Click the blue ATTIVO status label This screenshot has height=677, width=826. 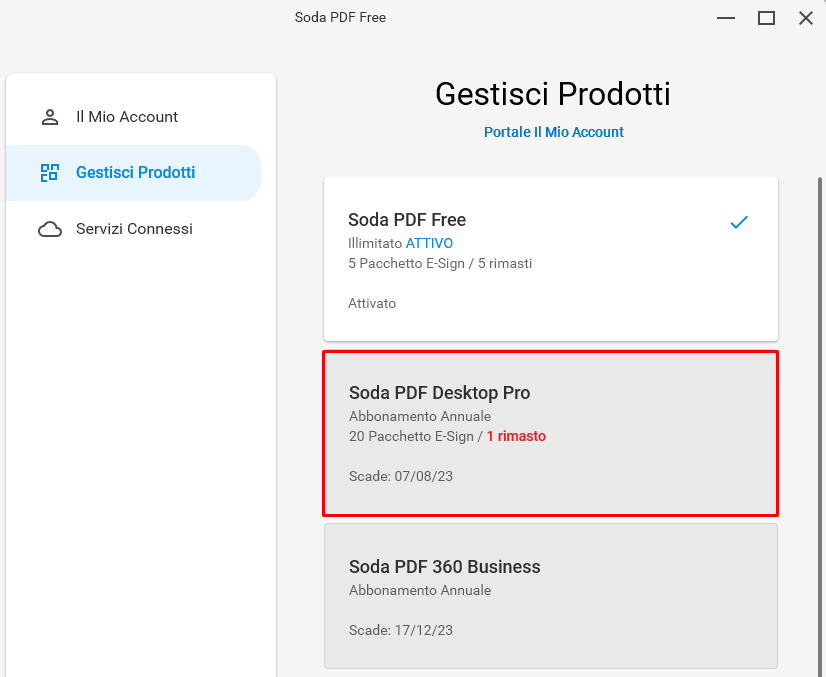429,243
